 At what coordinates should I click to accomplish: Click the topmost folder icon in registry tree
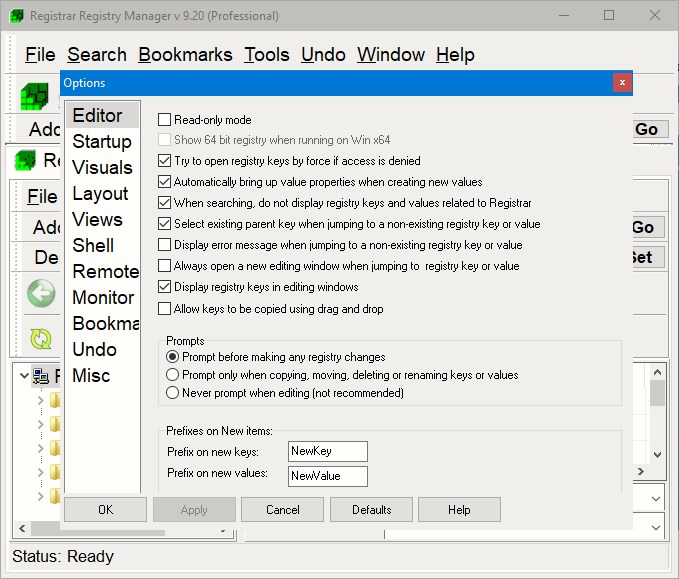[55, 401]
